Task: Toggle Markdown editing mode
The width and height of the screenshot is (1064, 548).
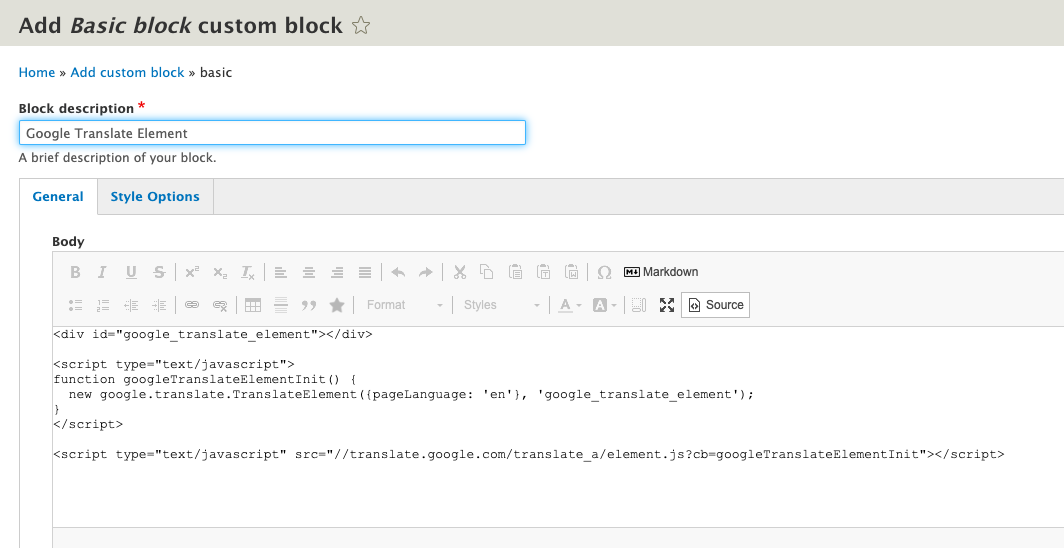Action: pyautogui.click(x=661, y=272)
